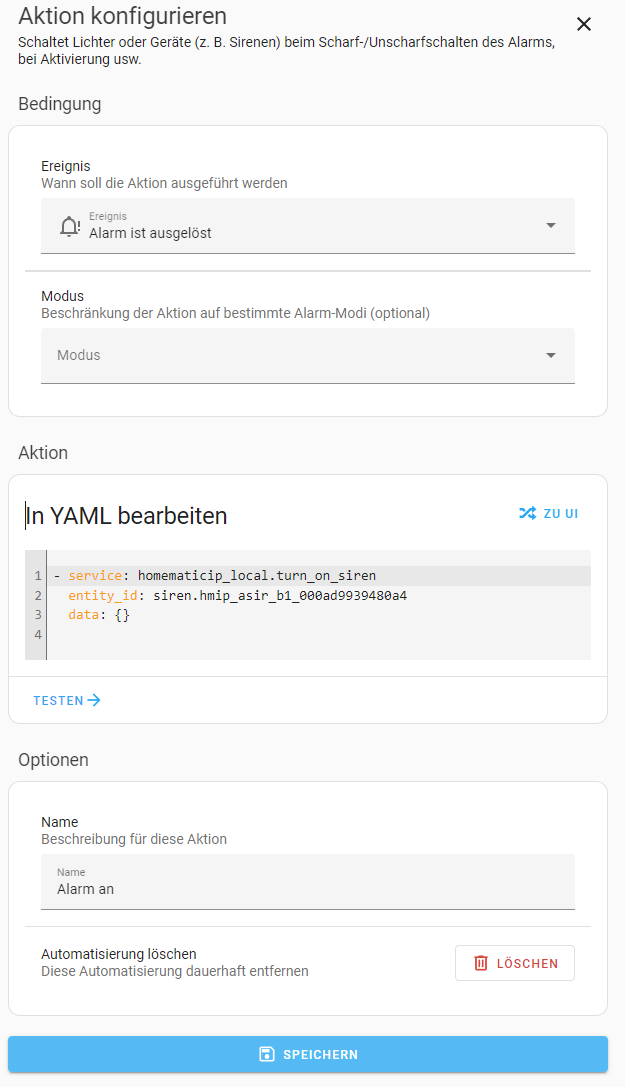Image resolution: width=625 pixels, height=1087 pixels.
Task: Select the Modus combo box field
Action: 308,356
